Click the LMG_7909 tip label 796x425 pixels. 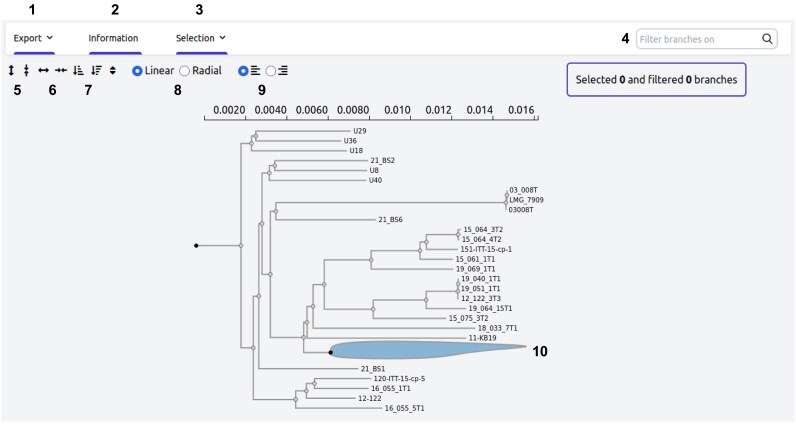[526, 200]
